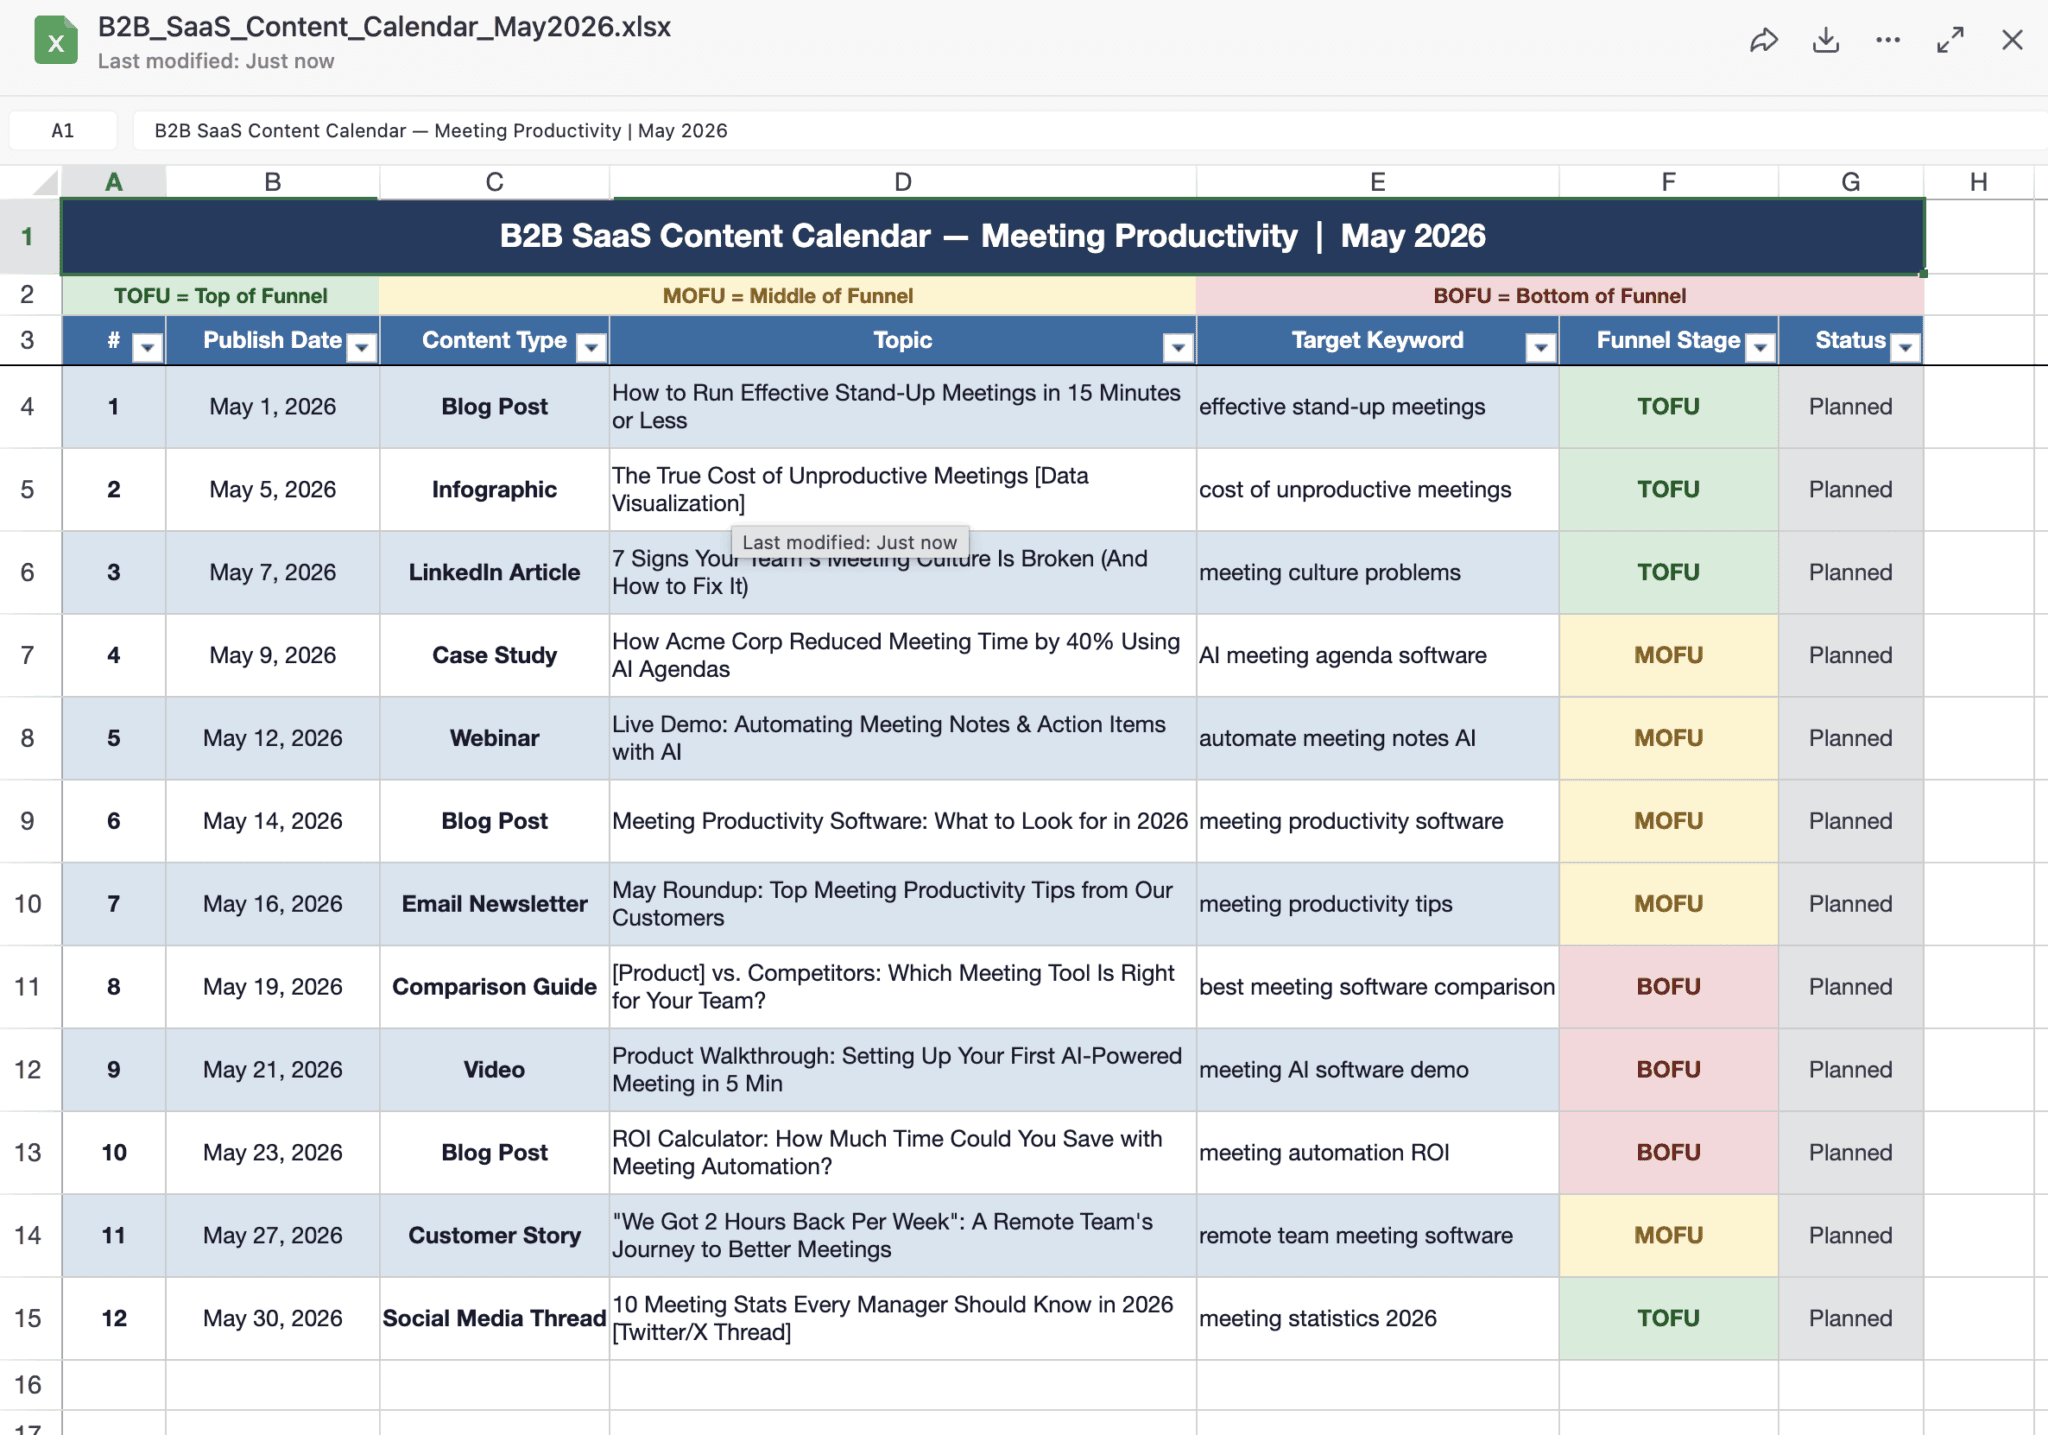
Task: Open the more options ellipsis menu
Action: [x=1888, y=40]
